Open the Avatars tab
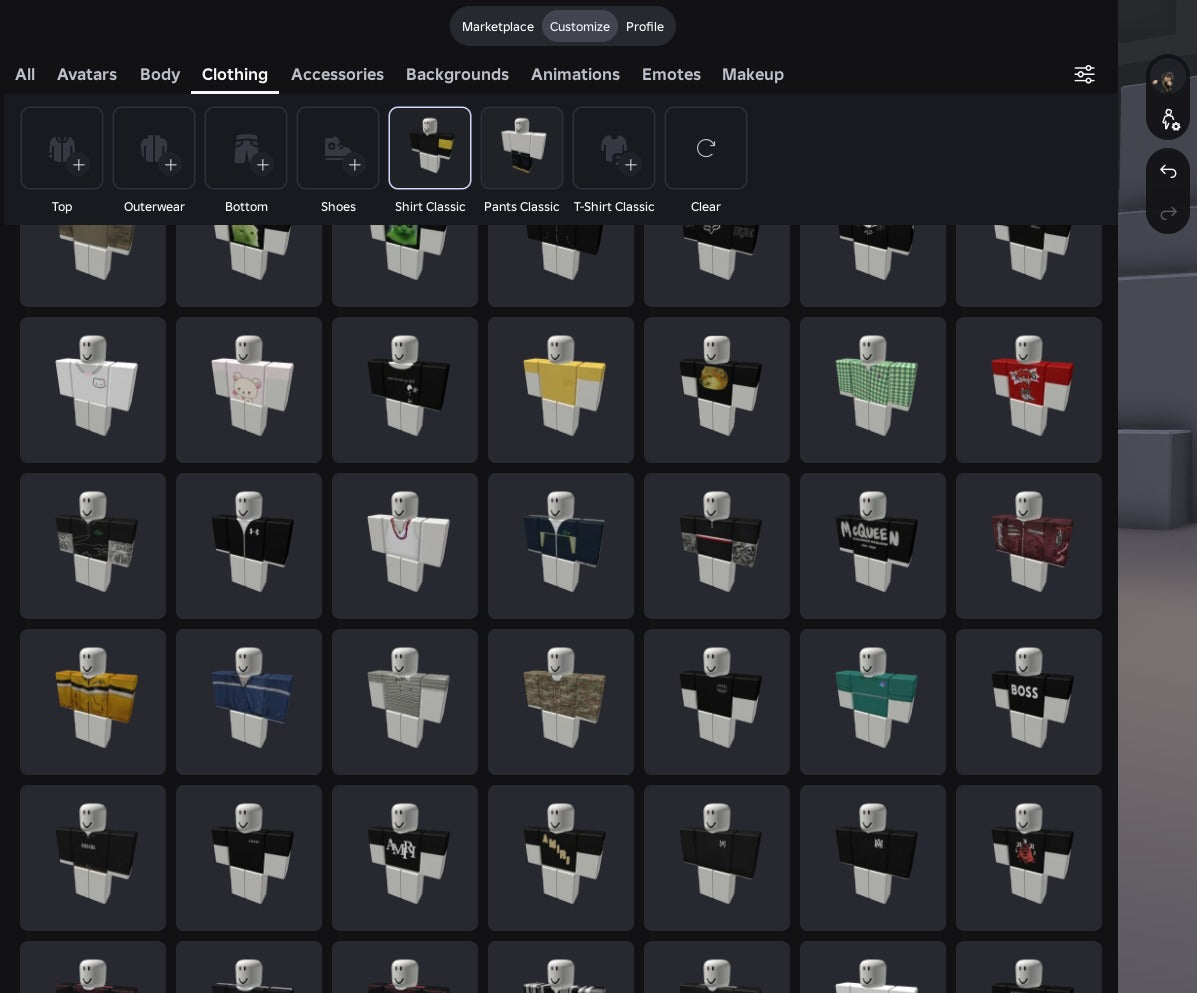Image resolution: width=1197 pixels, height=993 pixels. (87, 74)
